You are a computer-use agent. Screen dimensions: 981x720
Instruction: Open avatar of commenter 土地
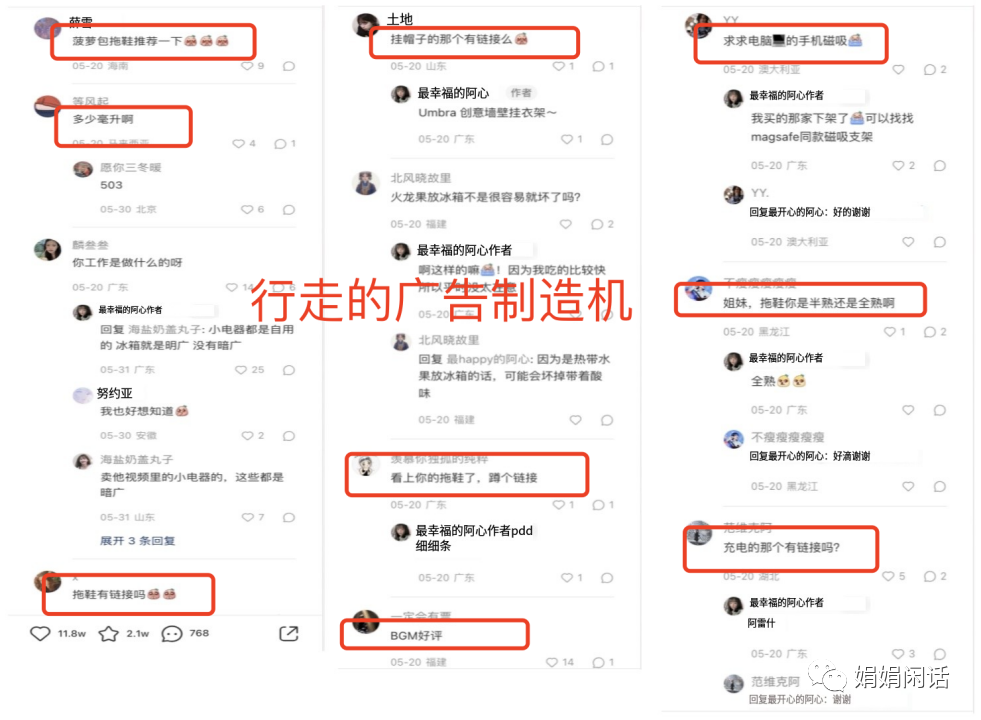(x=366, y=25)
